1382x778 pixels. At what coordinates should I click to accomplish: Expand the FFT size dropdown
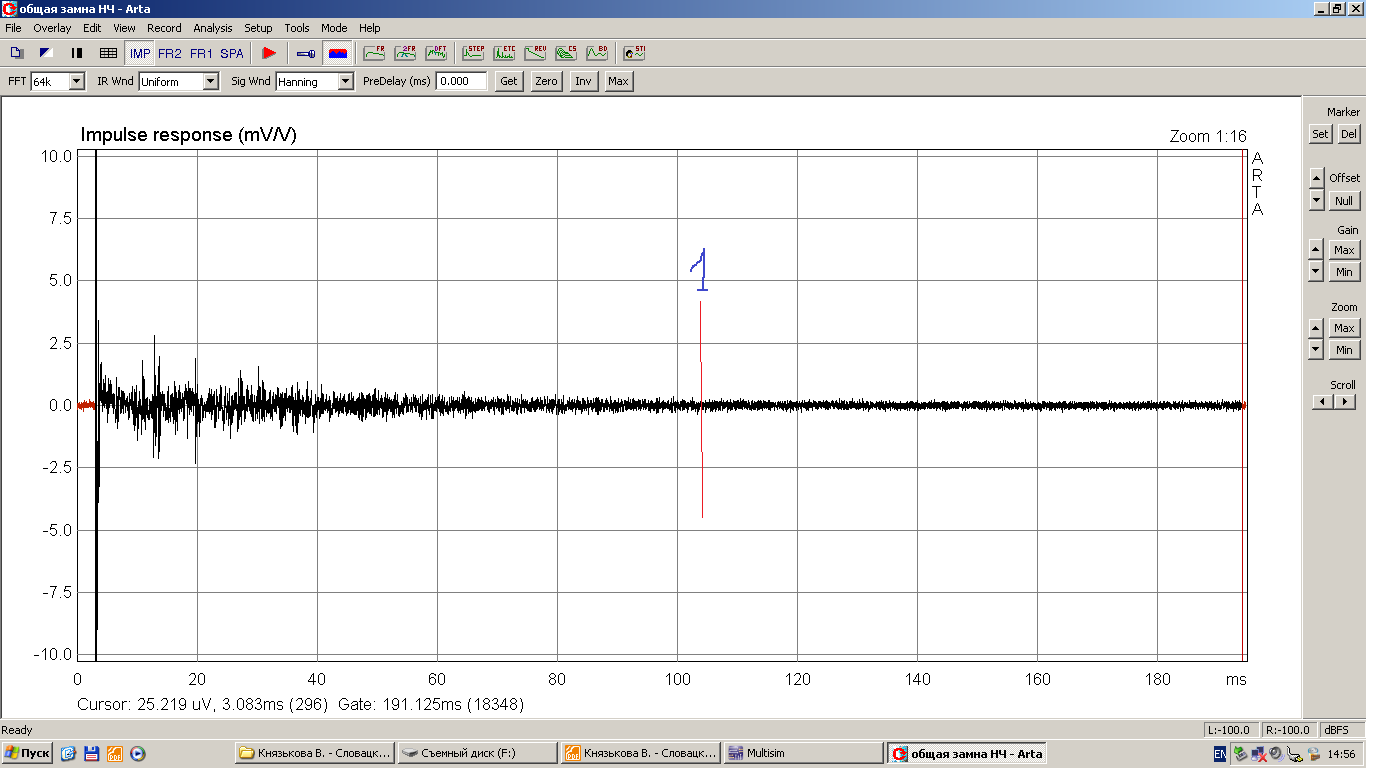coord(77,82)
